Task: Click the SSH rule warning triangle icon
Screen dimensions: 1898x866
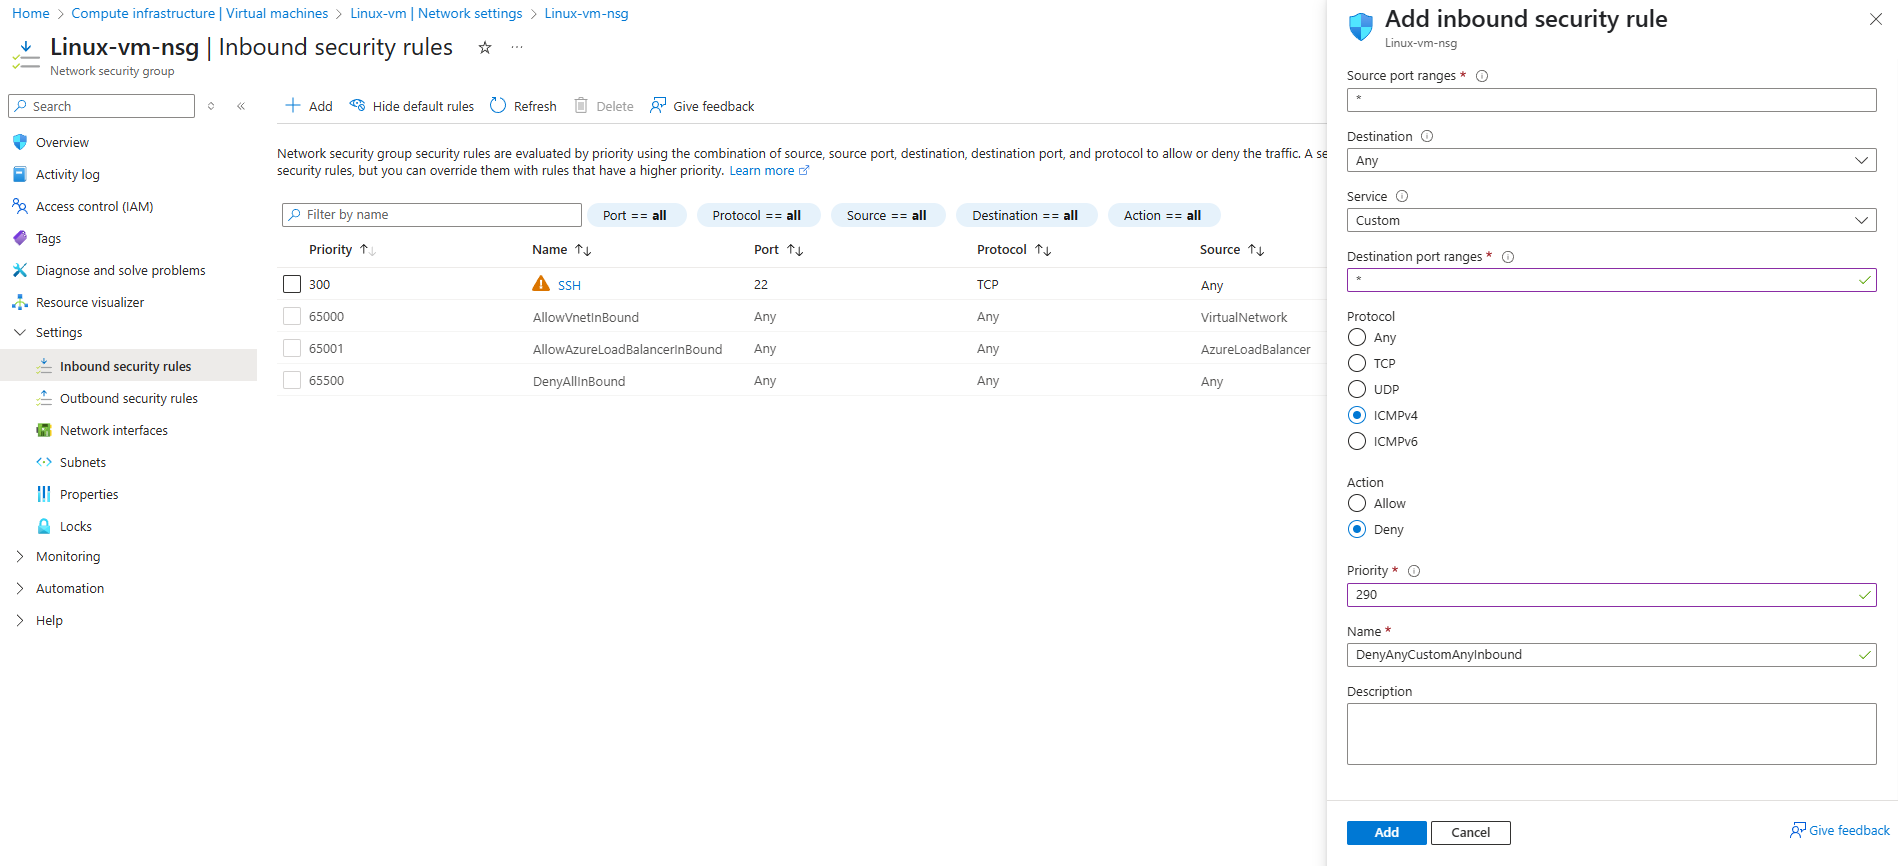Action: tap(541, 284)
